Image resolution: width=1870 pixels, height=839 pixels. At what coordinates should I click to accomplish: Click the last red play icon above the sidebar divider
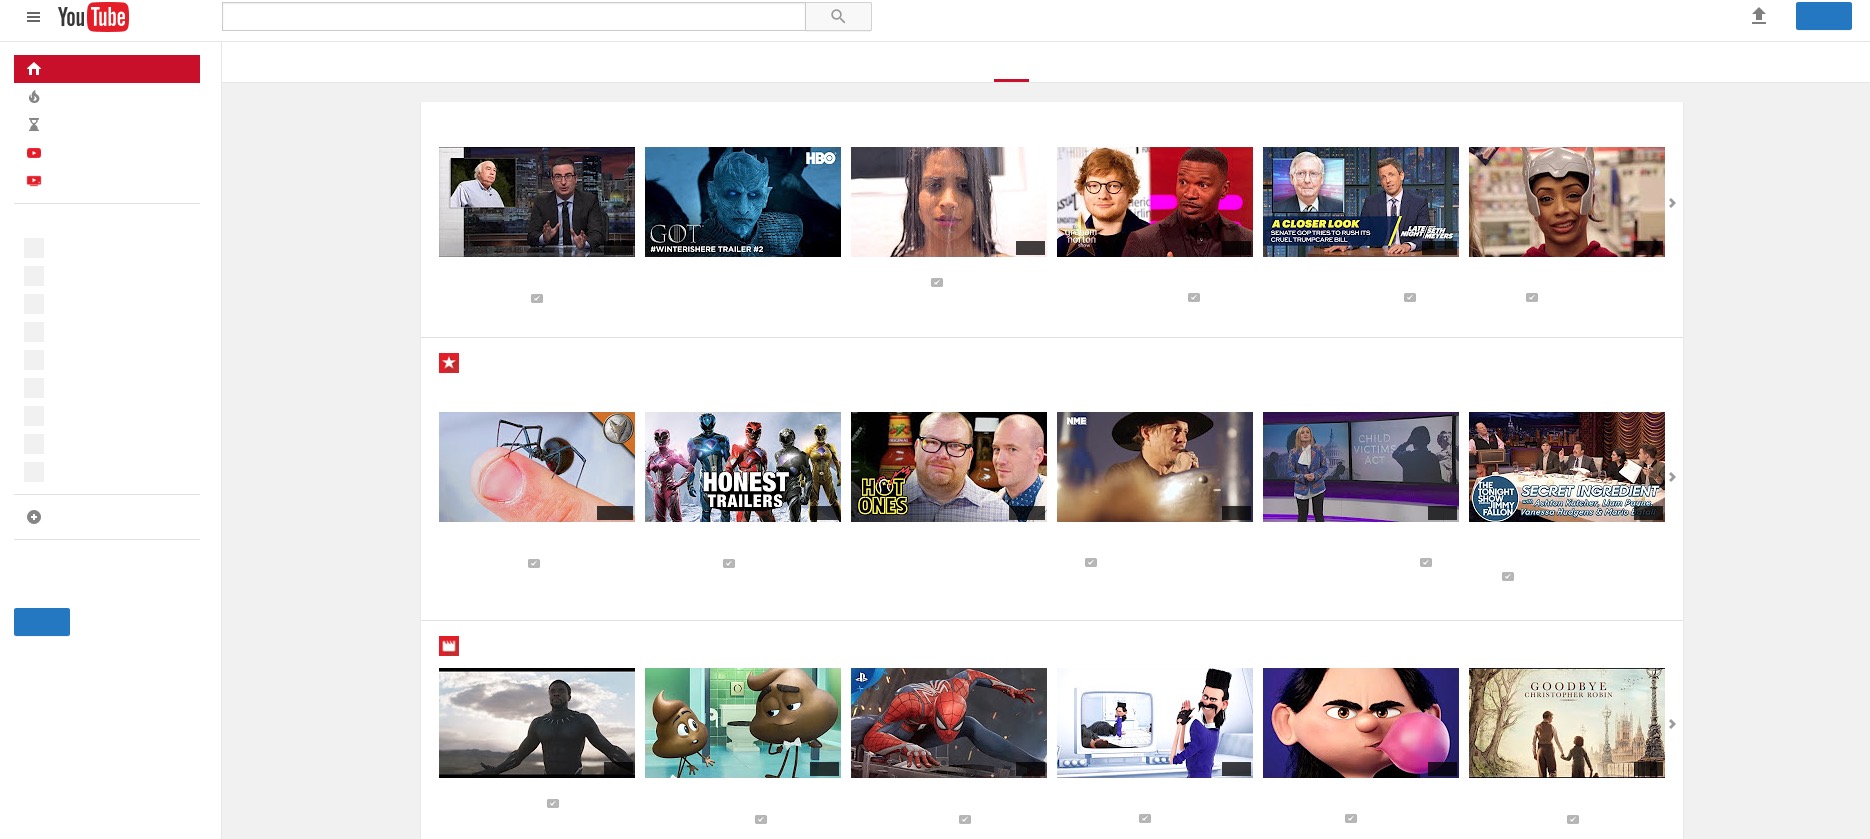pyautogui.click(x=34, y=181)
